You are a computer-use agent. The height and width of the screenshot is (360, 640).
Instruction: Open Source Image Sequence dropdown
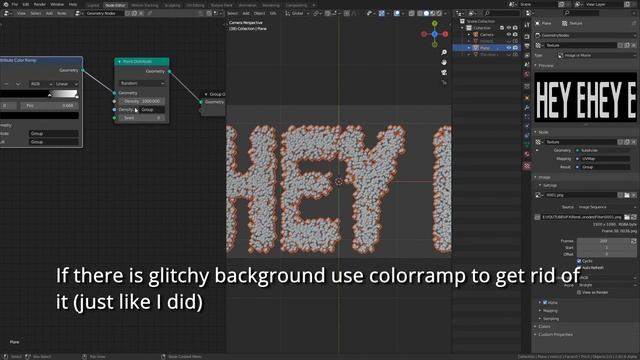tap(606, 207)
